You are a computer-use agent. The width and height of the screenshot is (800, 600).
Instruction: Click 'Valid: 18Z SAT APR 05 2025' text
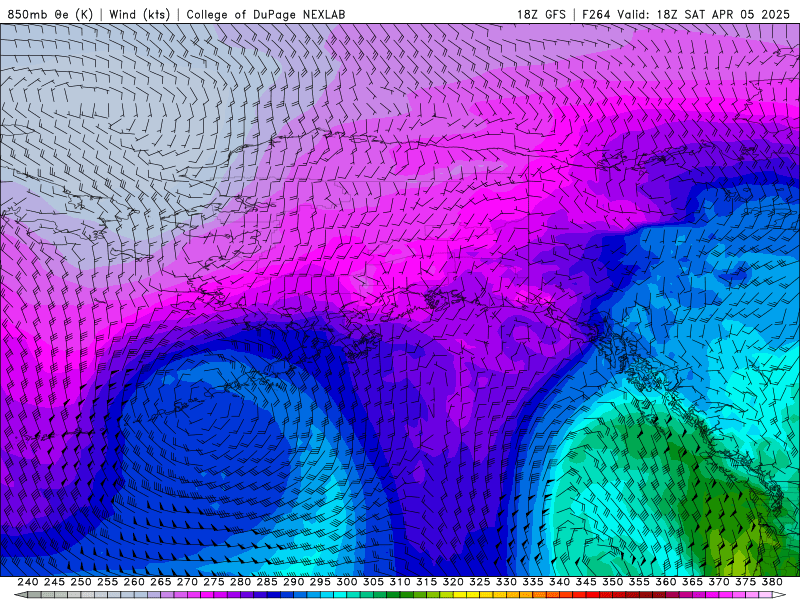(x=703, y=14)
